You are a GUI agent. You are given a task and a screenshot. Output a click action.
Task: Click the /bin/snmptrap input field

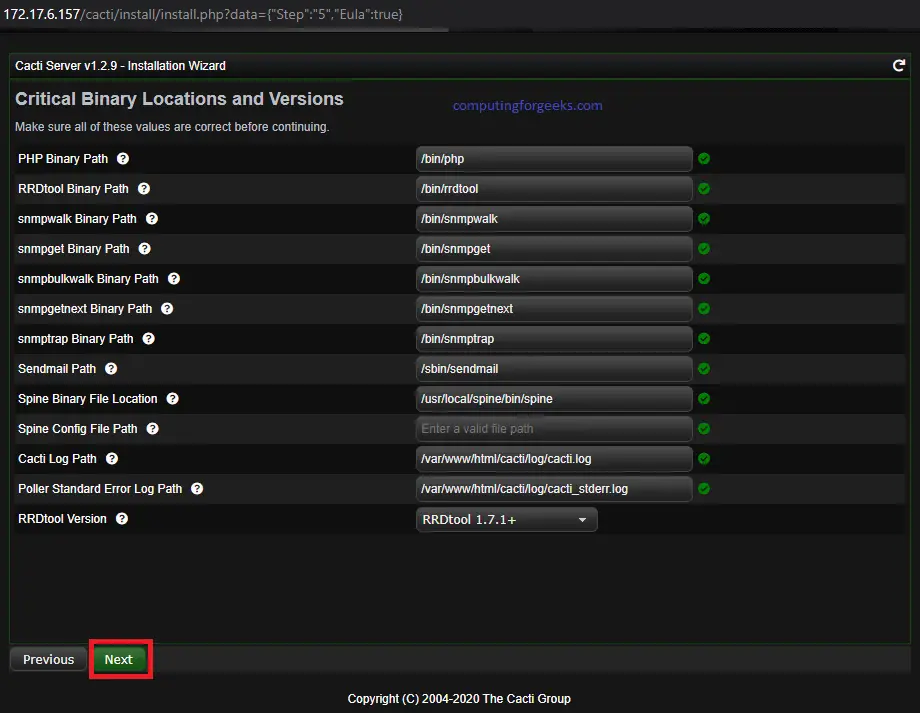554,339
